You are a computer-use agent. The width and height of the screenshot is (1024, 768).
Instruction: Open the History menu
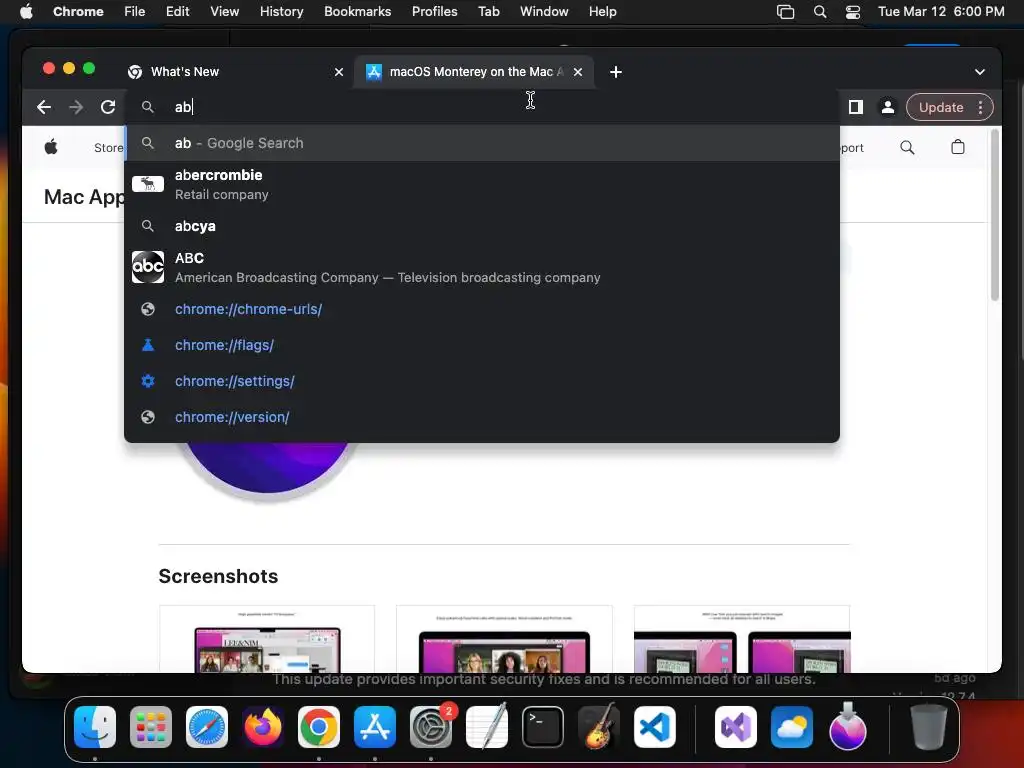[x=281, y=11]
